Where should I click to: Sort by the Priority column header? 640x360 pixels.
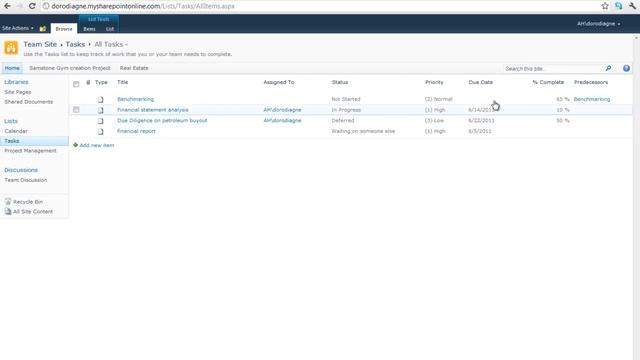(x=434, y=82)
